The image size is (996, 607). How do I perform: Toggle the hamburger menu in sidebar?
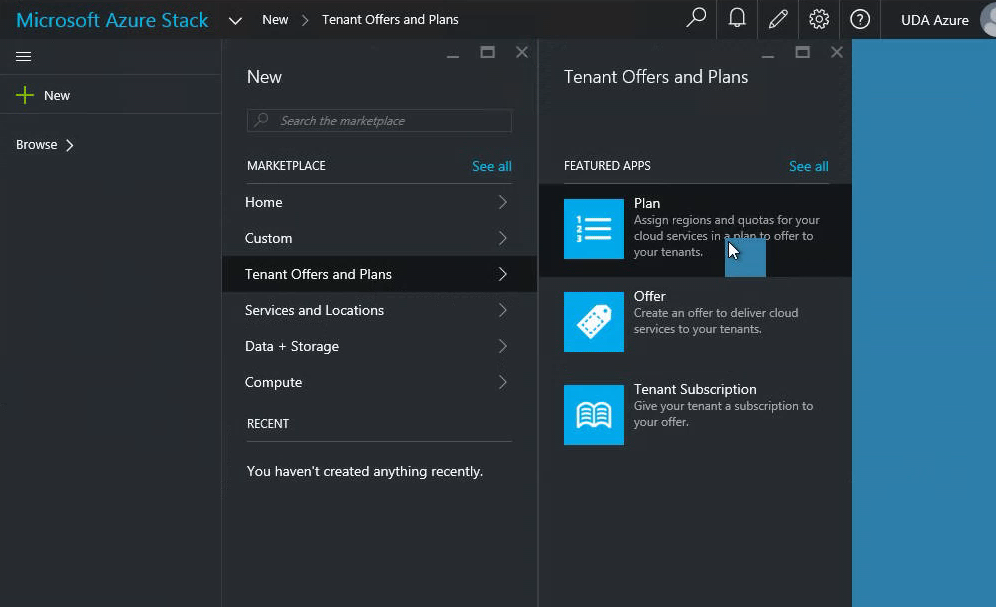pyautogui.click(x=24, y=57)
